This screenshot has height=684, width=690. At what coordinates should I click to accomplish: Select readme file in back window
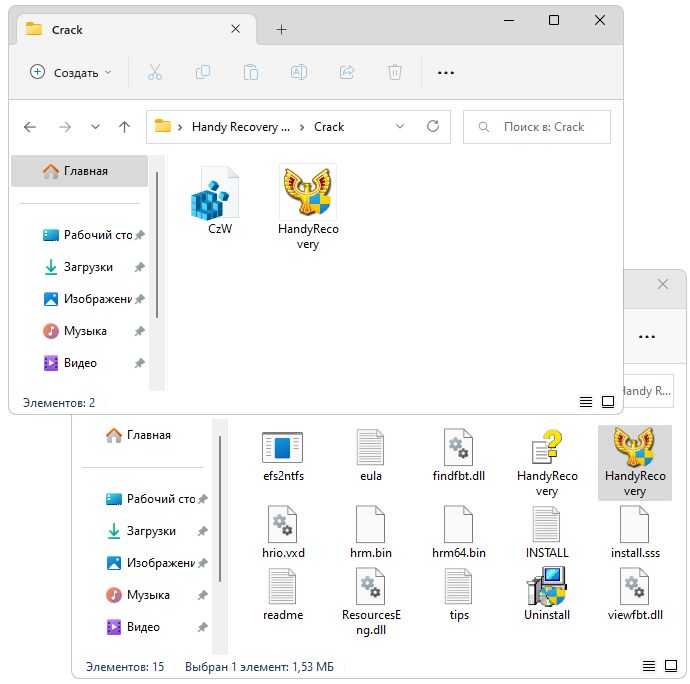coord(283,594)
